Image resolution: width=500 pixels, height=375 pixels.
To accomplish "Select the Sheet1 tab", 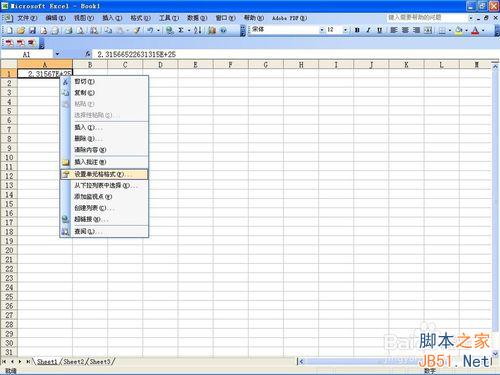I will [47, 361].
